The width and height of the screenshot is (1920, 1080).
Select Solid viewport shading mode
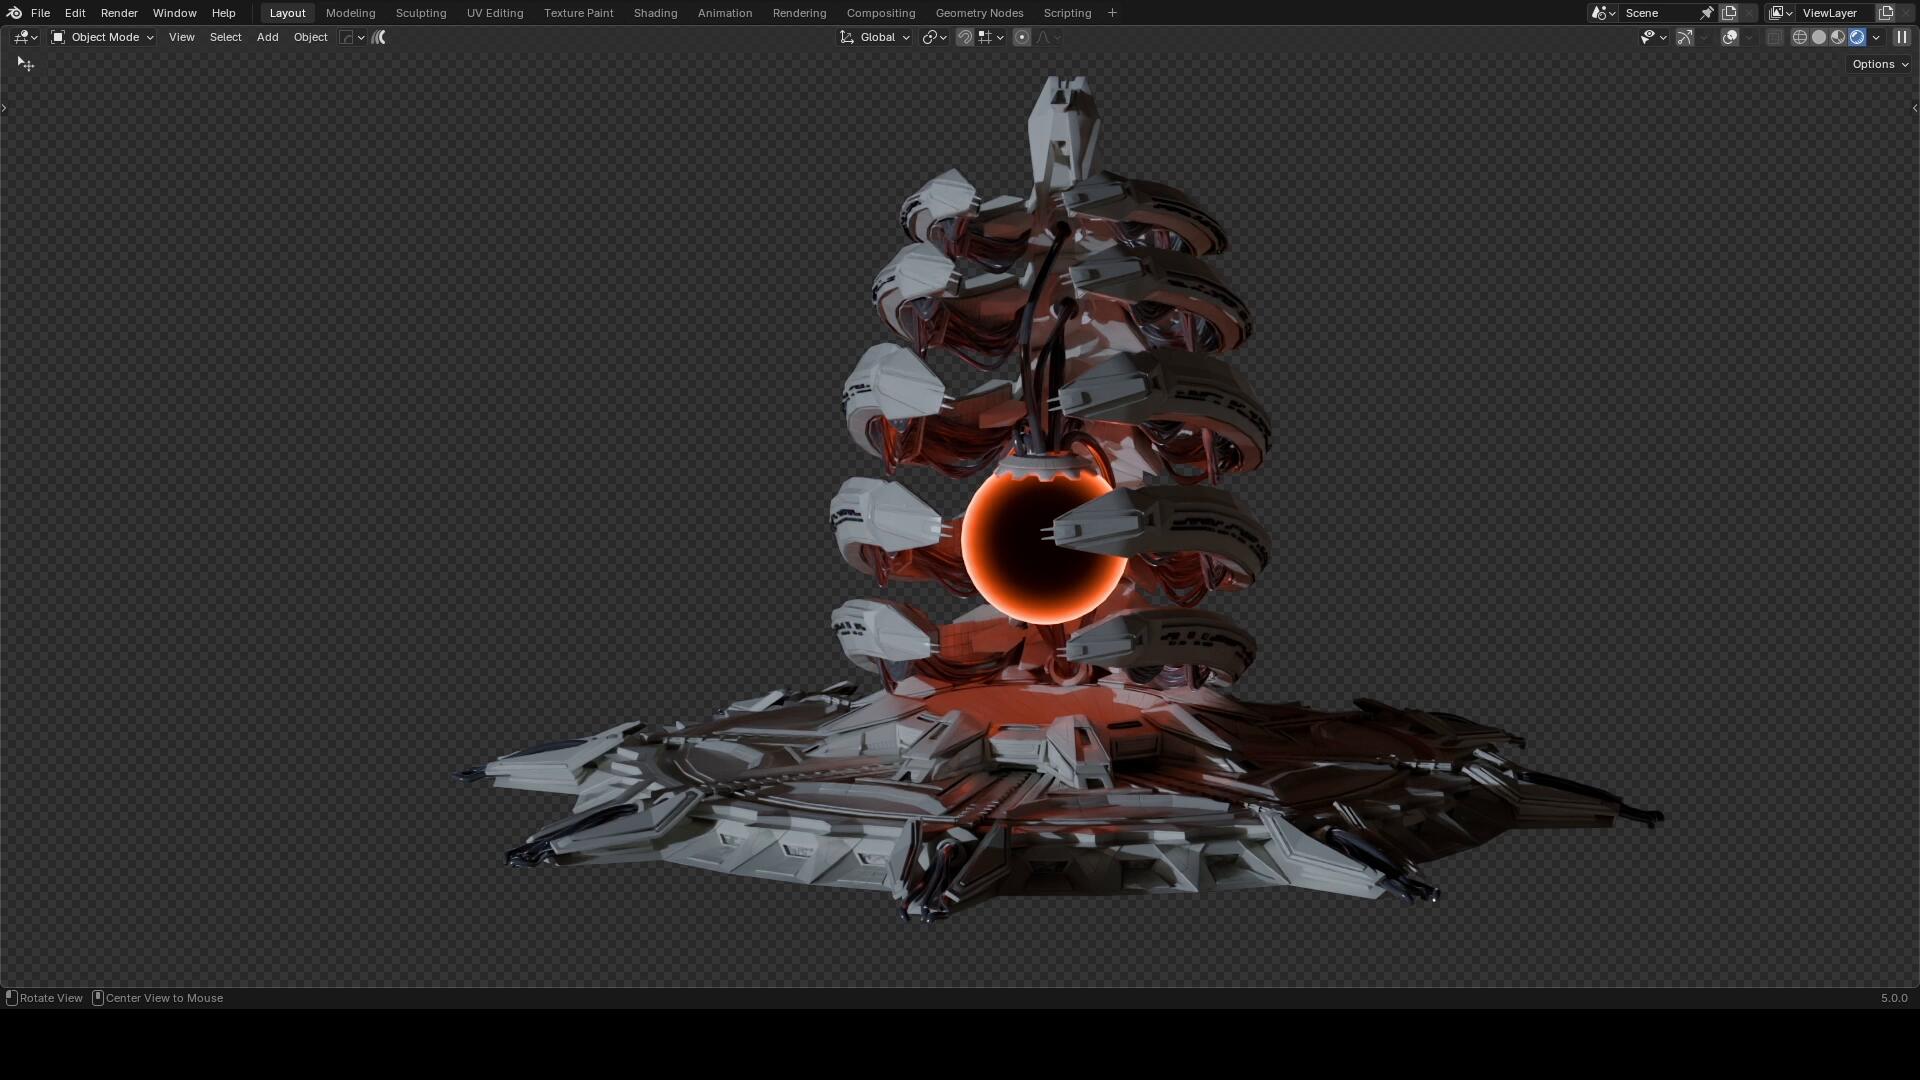coord(1820,37)
